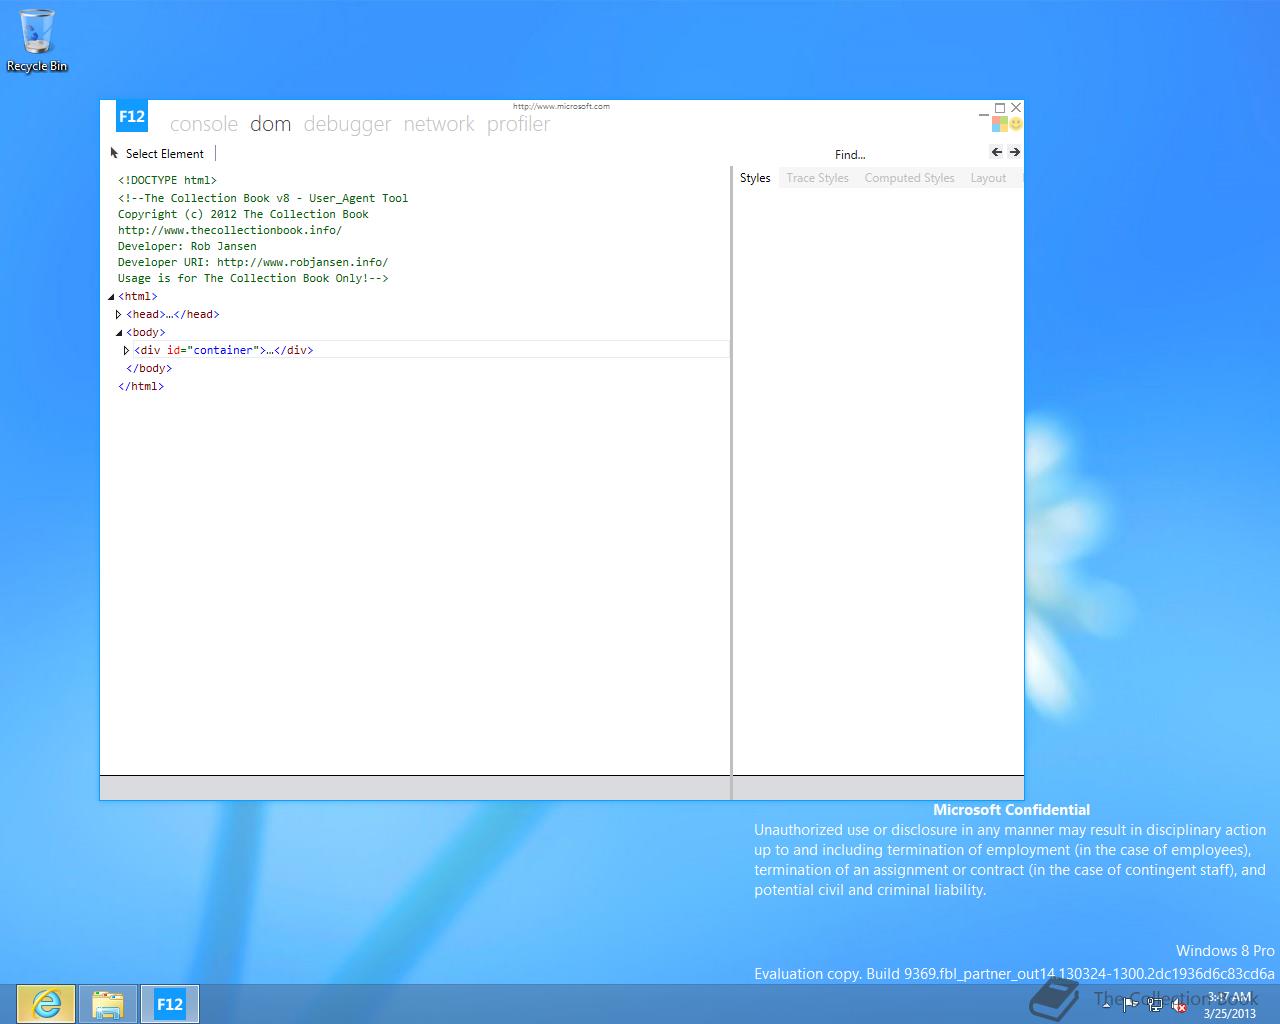Open the profiler tab

(518, 124)
